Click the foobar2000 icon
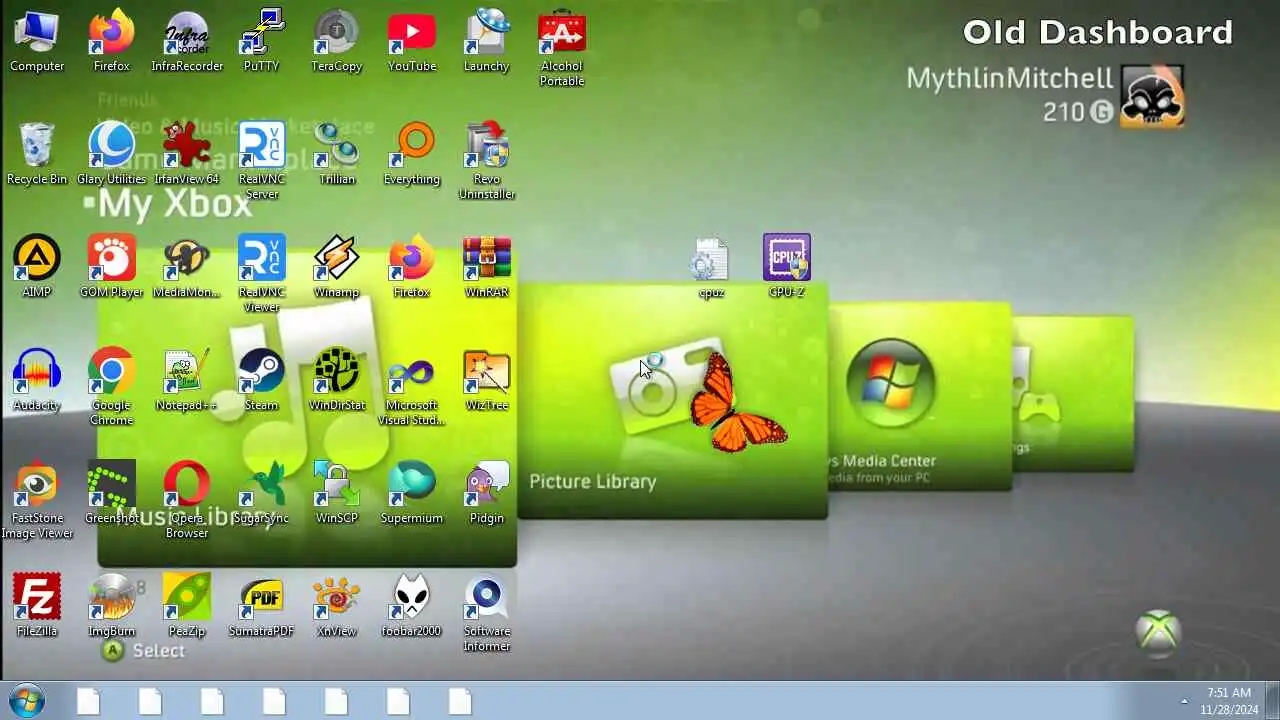This screenshot has height=720, width=1280. tap(412, 607)
